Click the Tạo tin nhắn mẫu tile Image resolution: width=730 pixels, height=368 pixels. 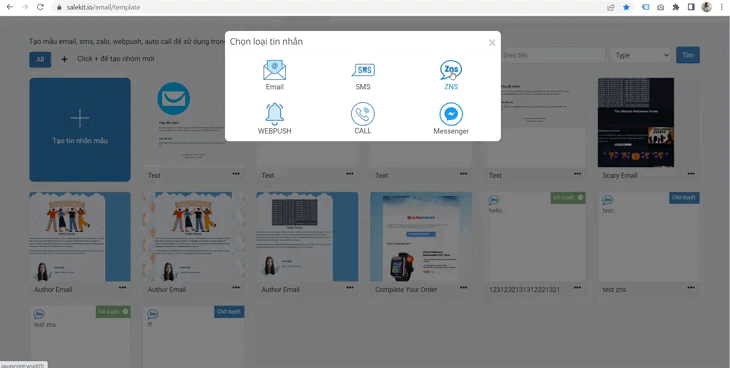point(80,129)
